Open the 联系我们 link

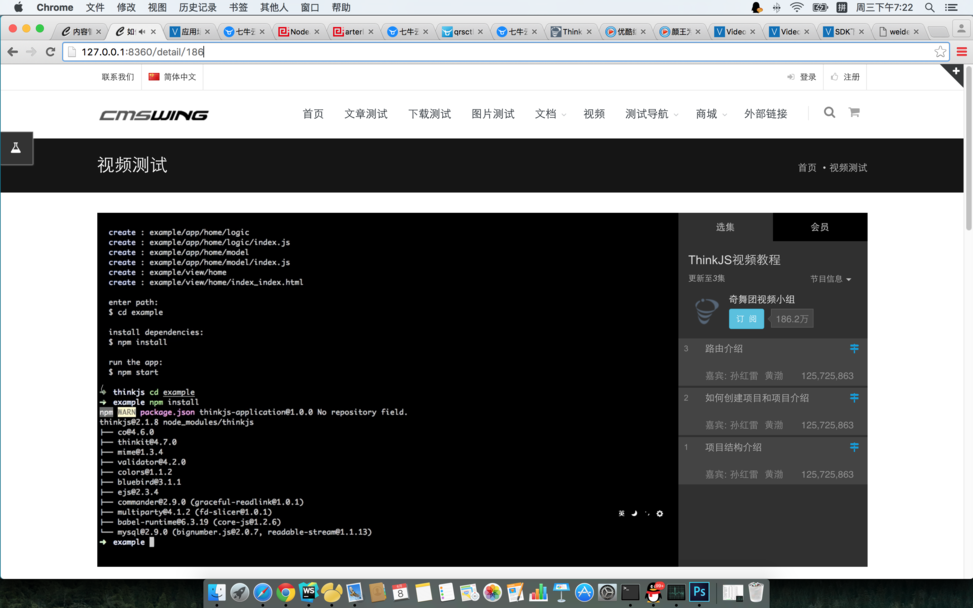coord(118,77)
